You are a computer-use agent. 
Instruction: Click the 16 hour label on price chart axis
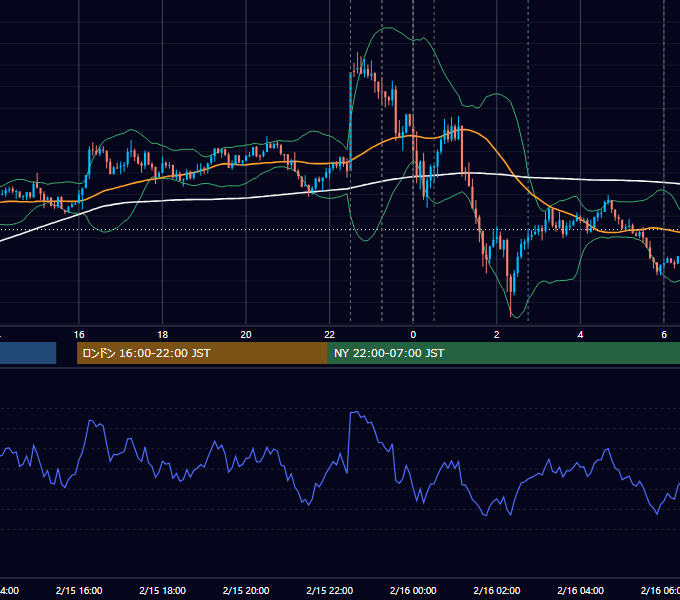(79, 335)
